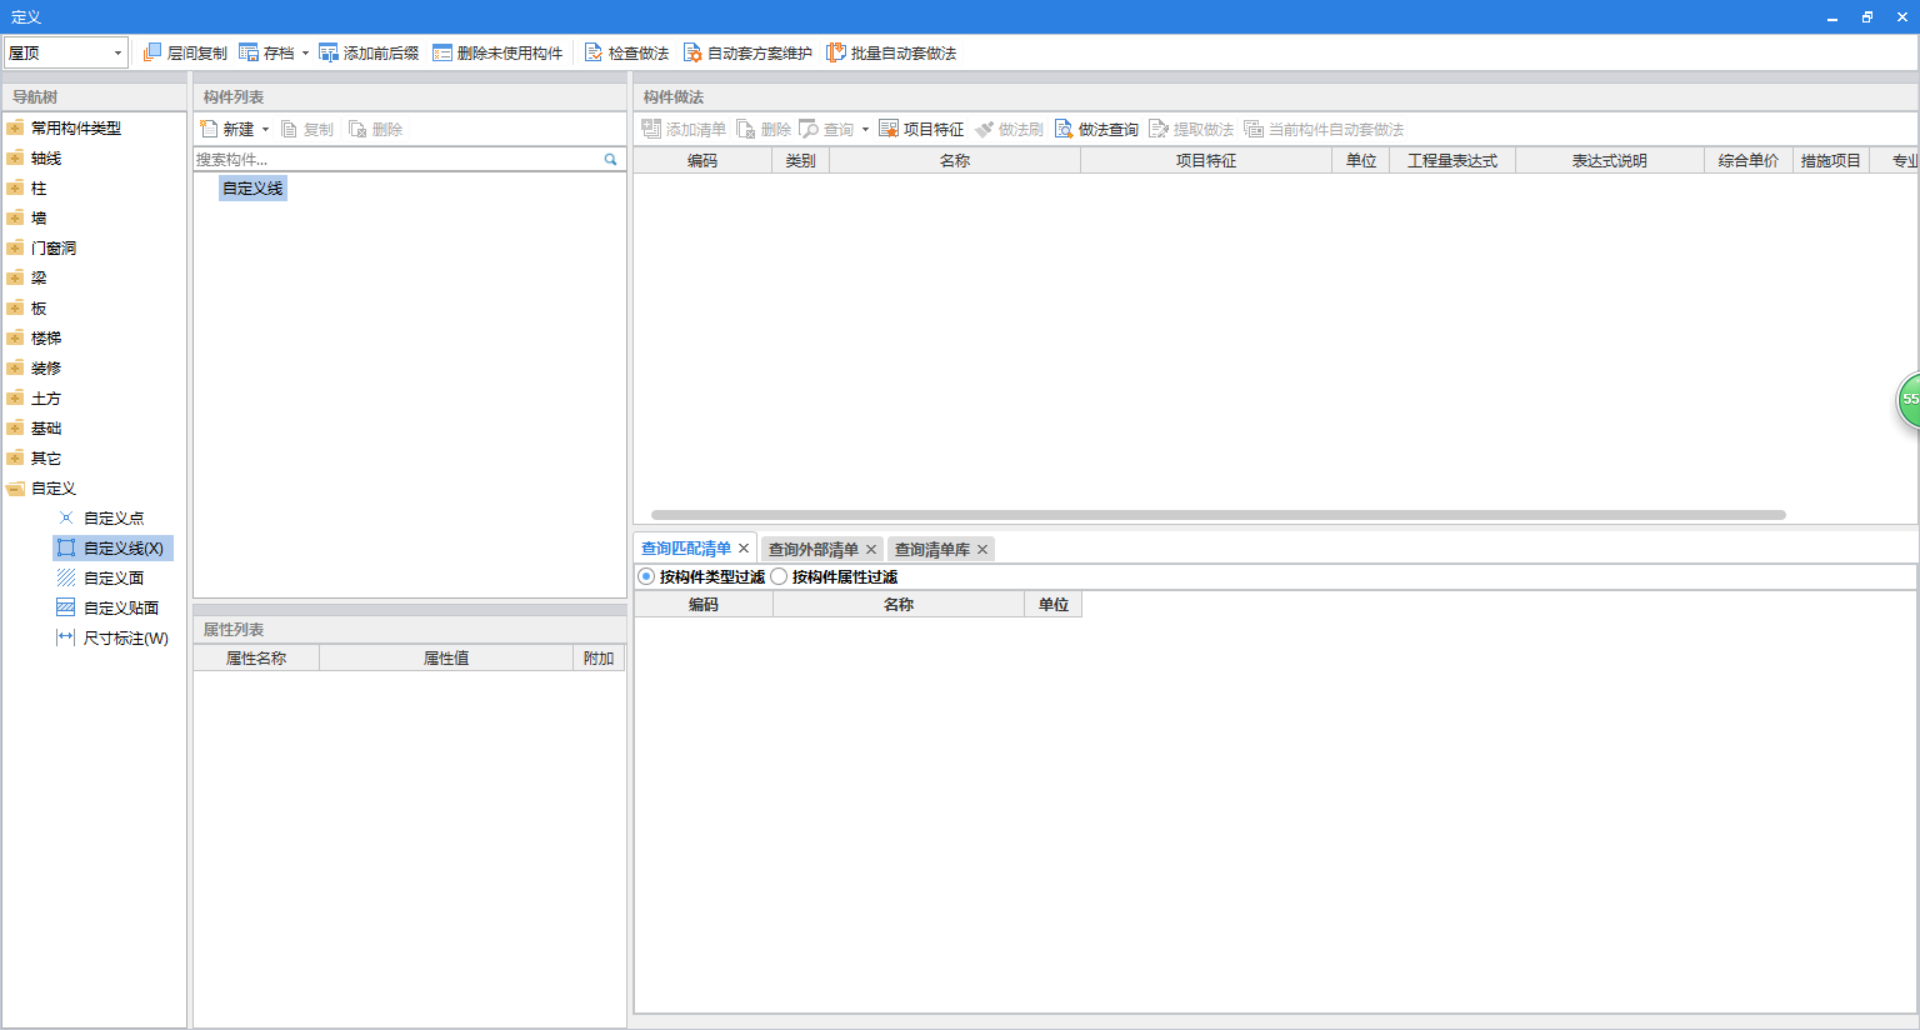Viewport: 1920px width, 1030px height.
Task: Expand the 其它 tree folder
Action: (x=15, y=458)
